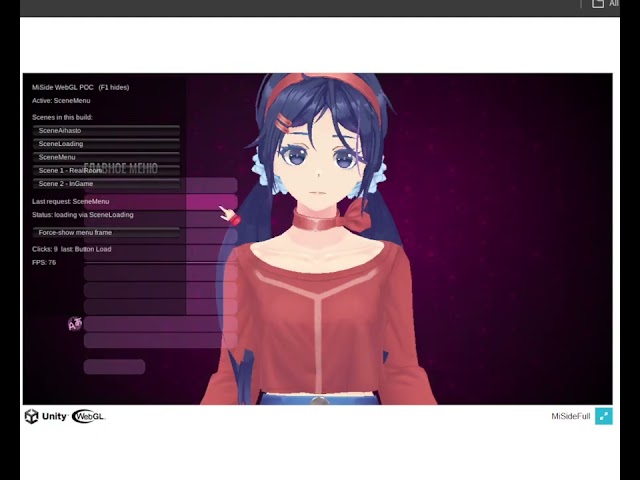This screenshot has width=640, height=480.
Task: Click the WebGL logo
Action: tap(88, 417)
